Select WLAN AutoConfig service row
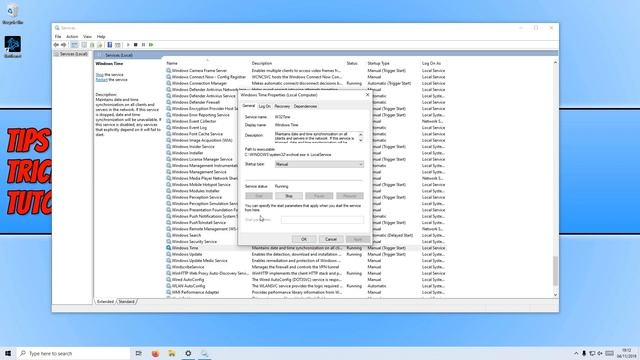Image resolution: width=640 pixels, height=360 pixels. (x=306, y=286)
